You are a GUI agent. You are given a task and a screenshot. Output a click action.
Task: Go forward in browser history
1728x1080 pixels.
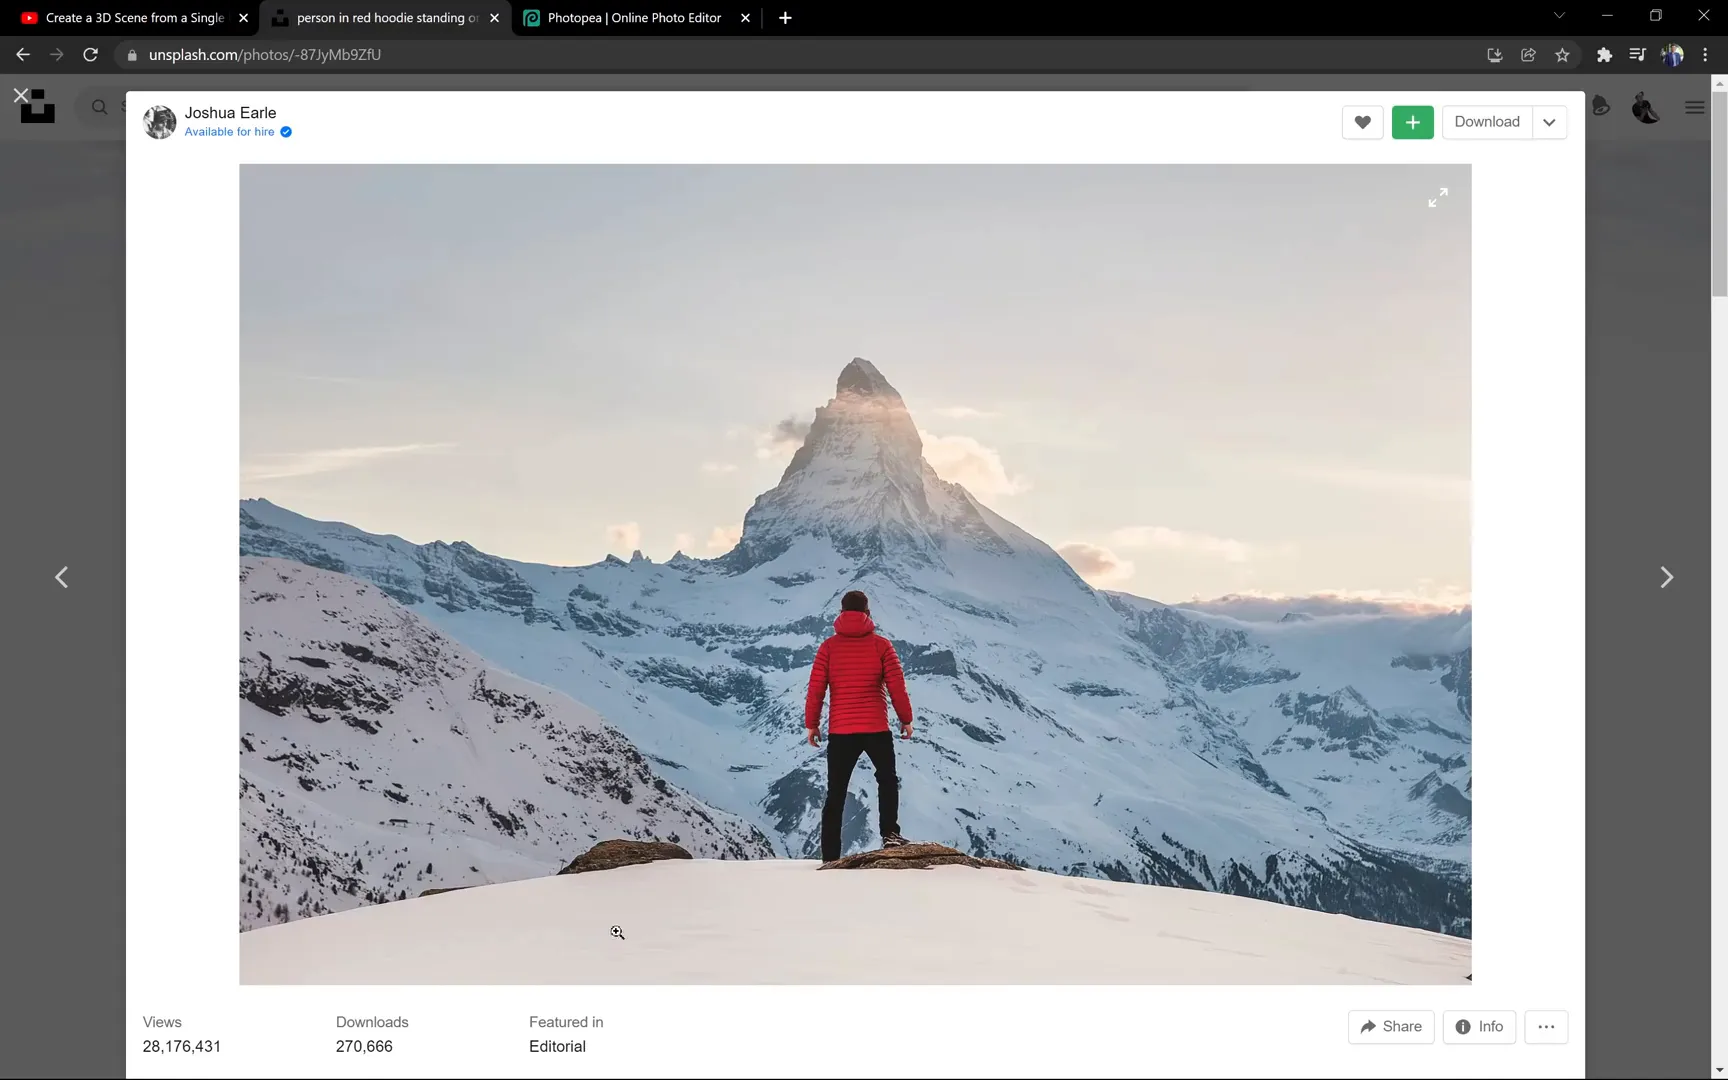[x=57, y=55]
